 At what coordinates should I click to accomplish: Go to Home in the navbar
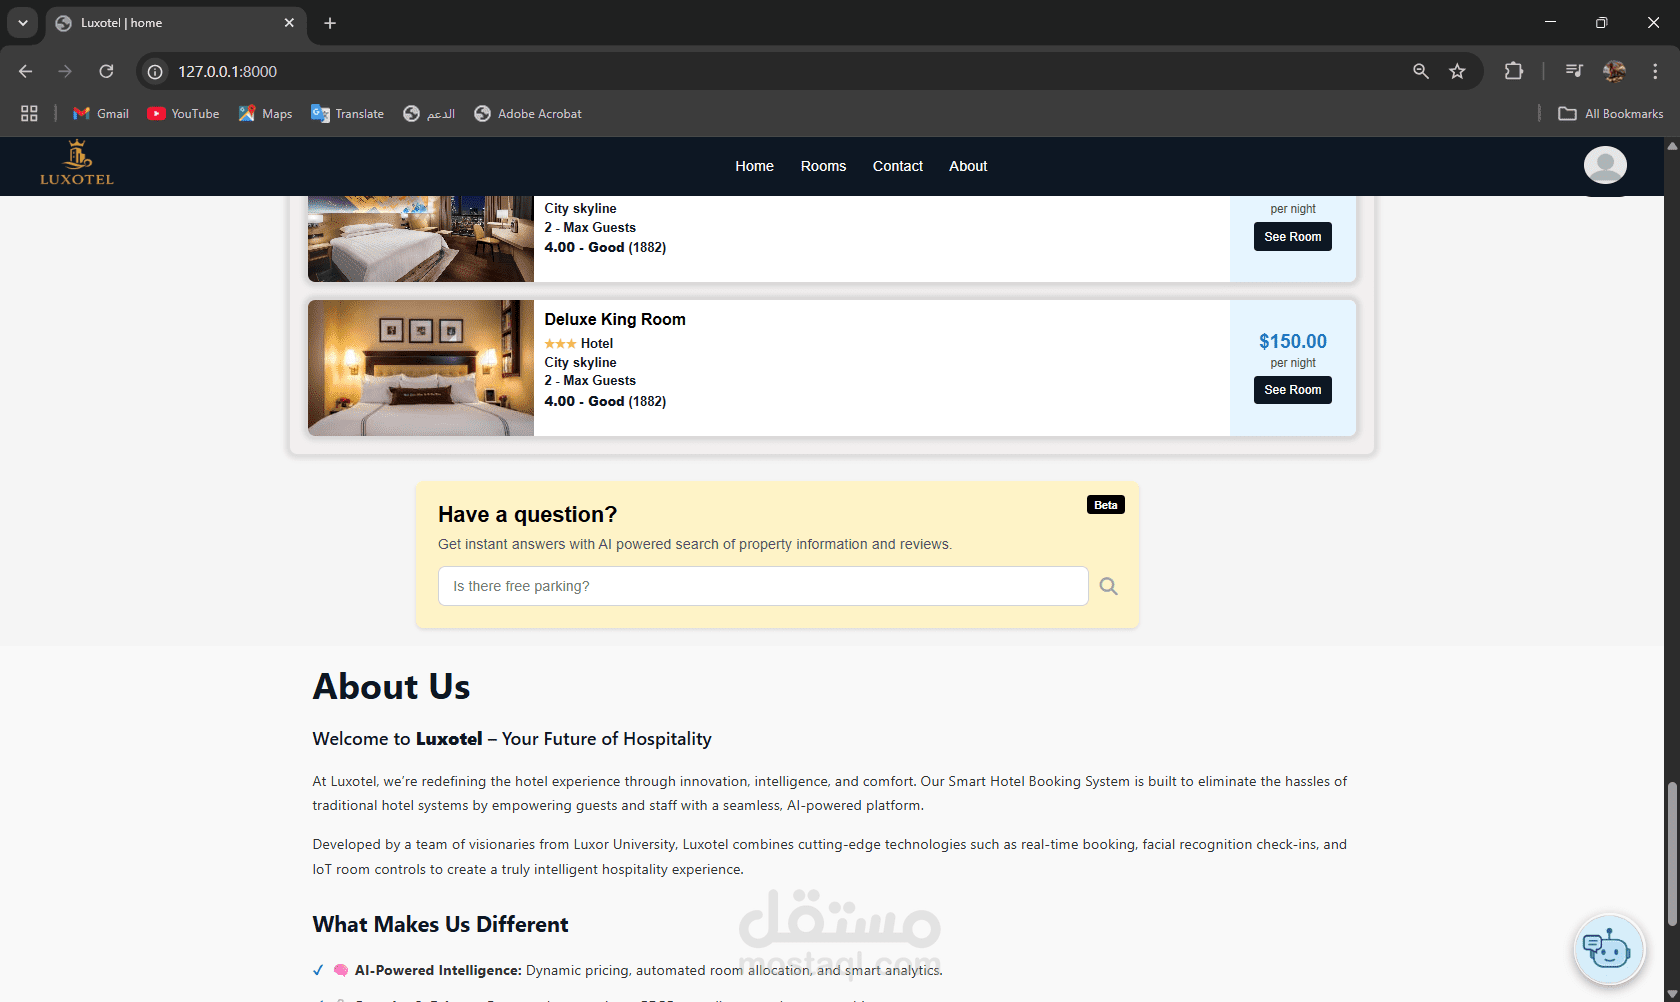tap(754, 166)
